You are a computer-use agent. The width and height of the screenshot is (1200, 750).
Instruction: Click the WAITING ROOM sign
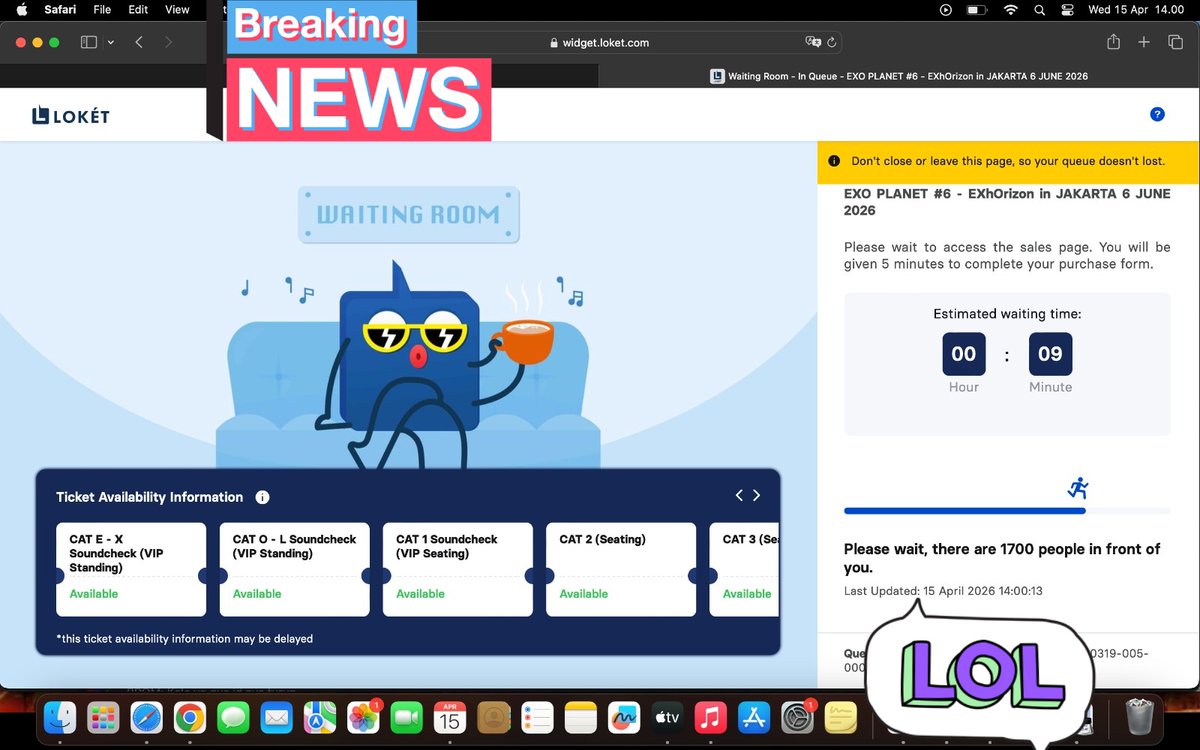point(408,214)
